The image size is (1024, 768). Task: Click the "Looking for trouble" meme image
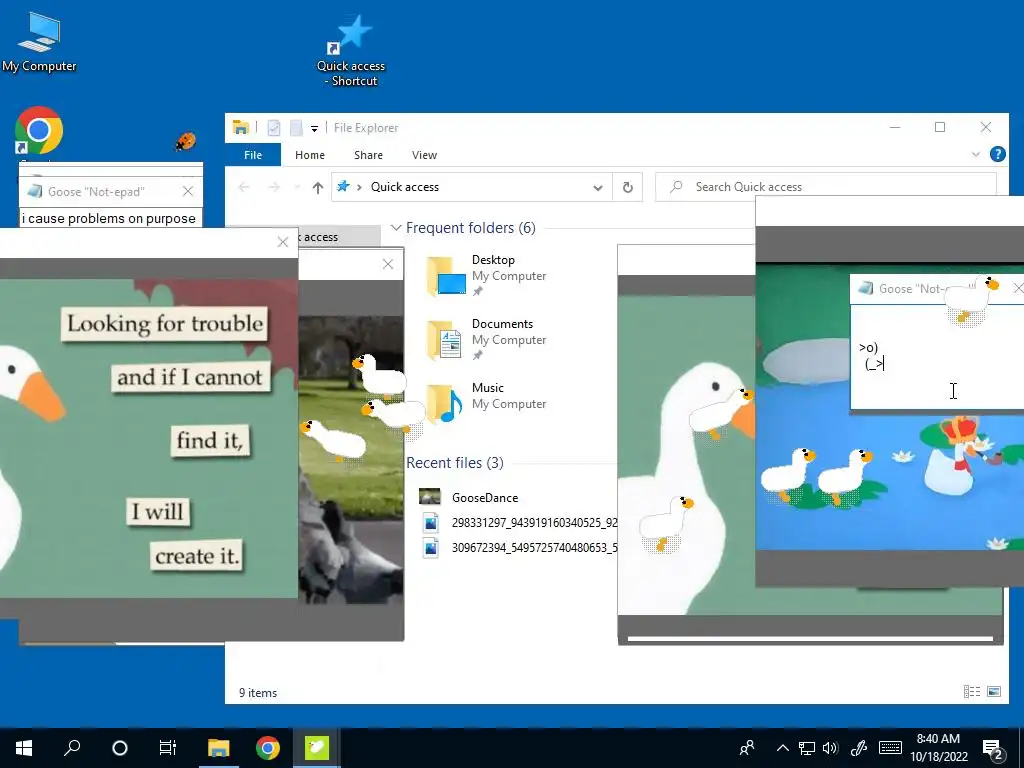point(149,438)
